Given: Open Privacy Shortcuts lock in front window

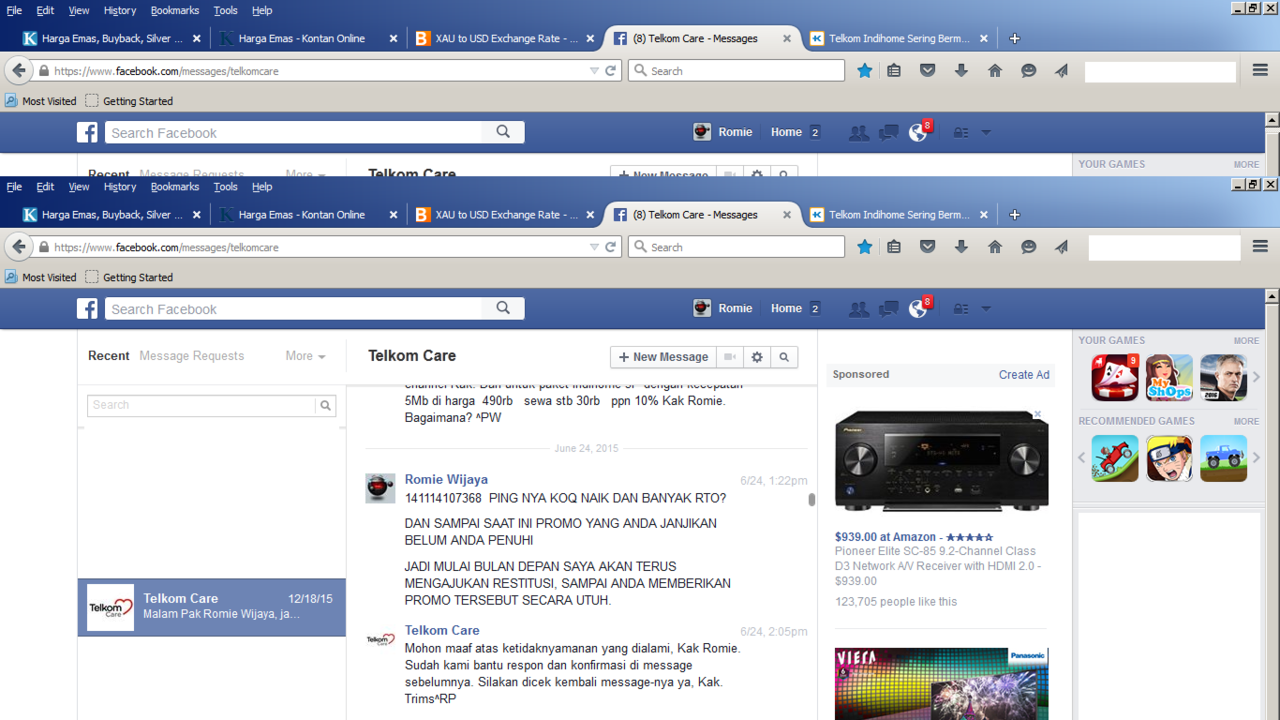Looking at the screenshot, I should [961, 309].
